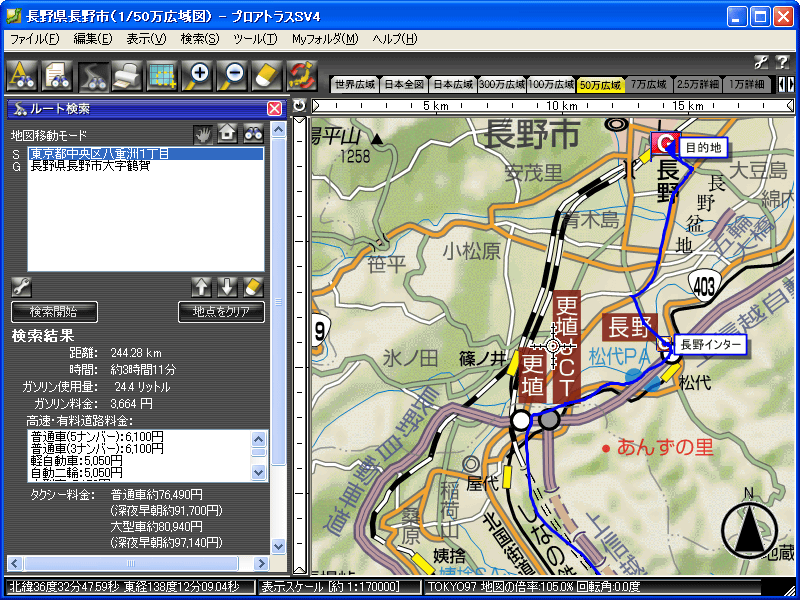Viewport: 800px width, 600px height.
Task: Move selected waypoint up with arrow icon
Action: (202, 287)
